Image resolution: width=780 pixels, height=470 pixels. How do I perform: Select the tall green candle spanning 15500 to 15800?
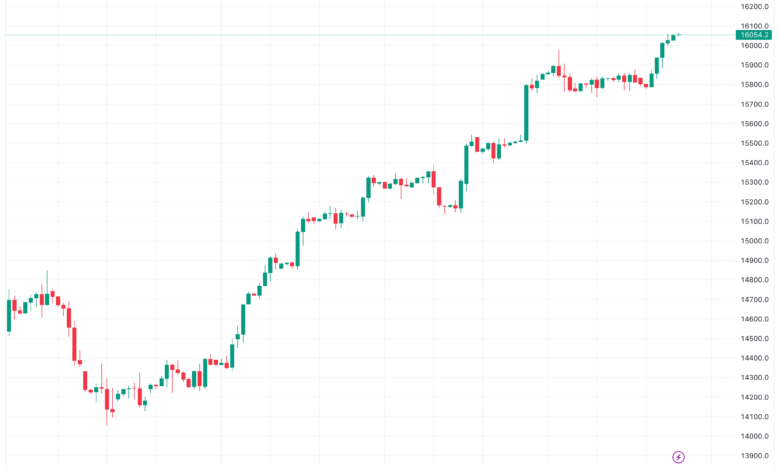point(526,112)
